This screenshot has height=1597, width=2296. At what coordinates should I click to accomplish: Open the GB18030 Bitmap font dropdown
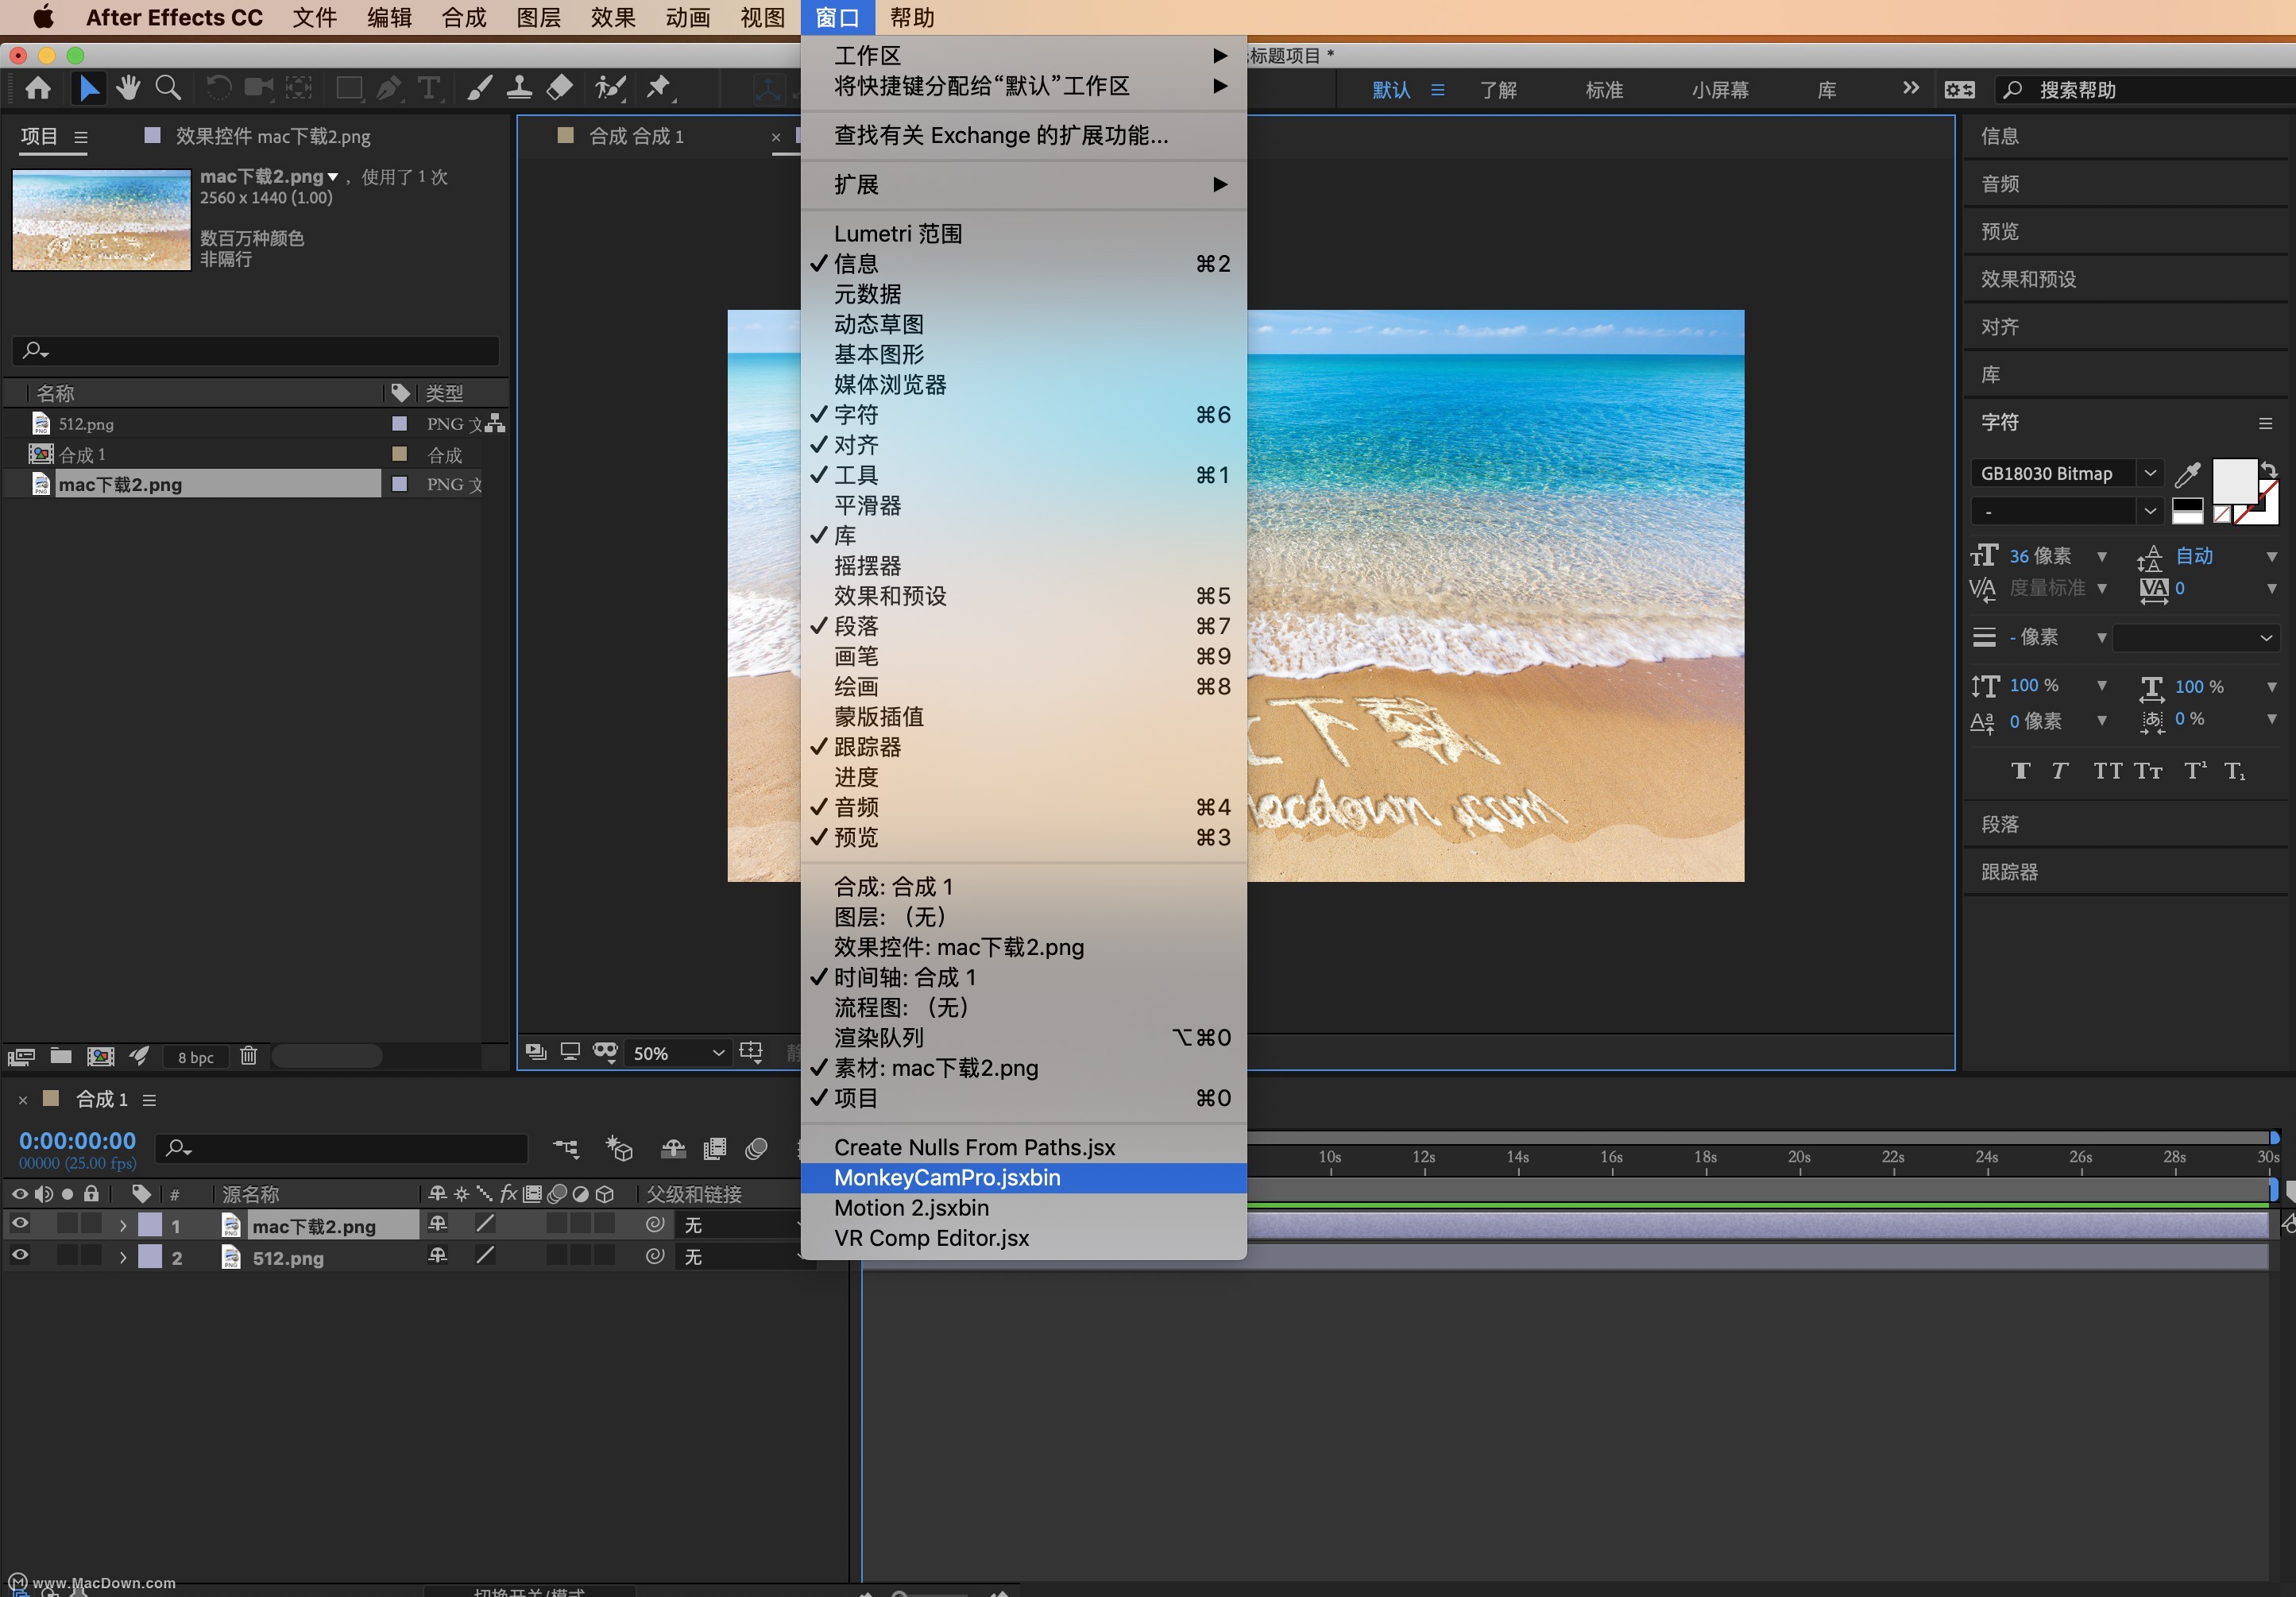[x=2150, y=473]
